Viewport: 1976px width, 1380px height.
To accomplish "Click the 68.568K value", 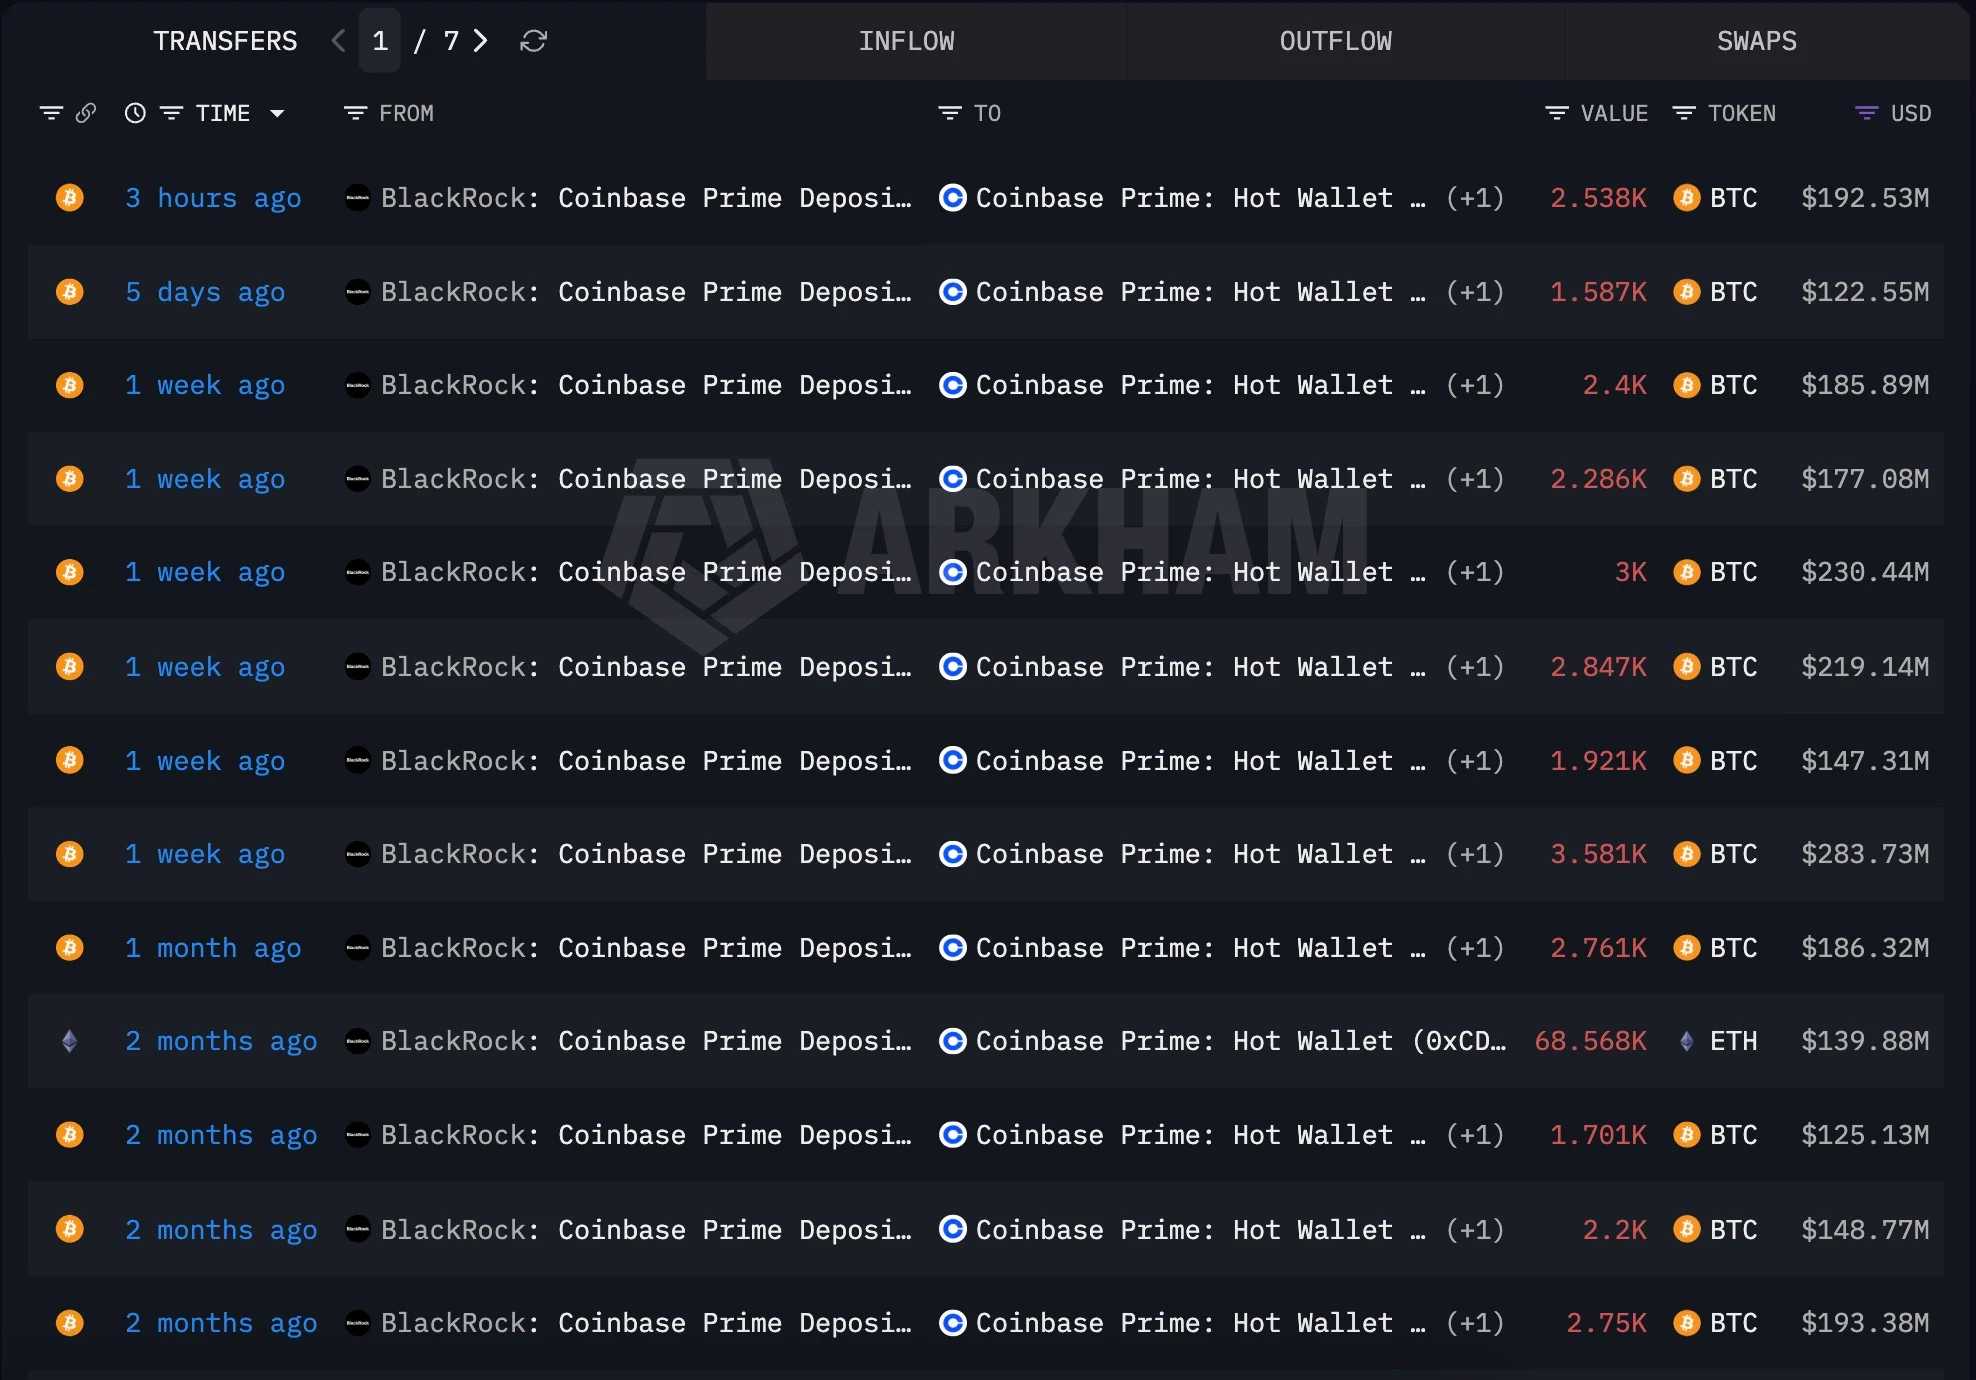I will pyautogui.click(x=1590, y=1041).
